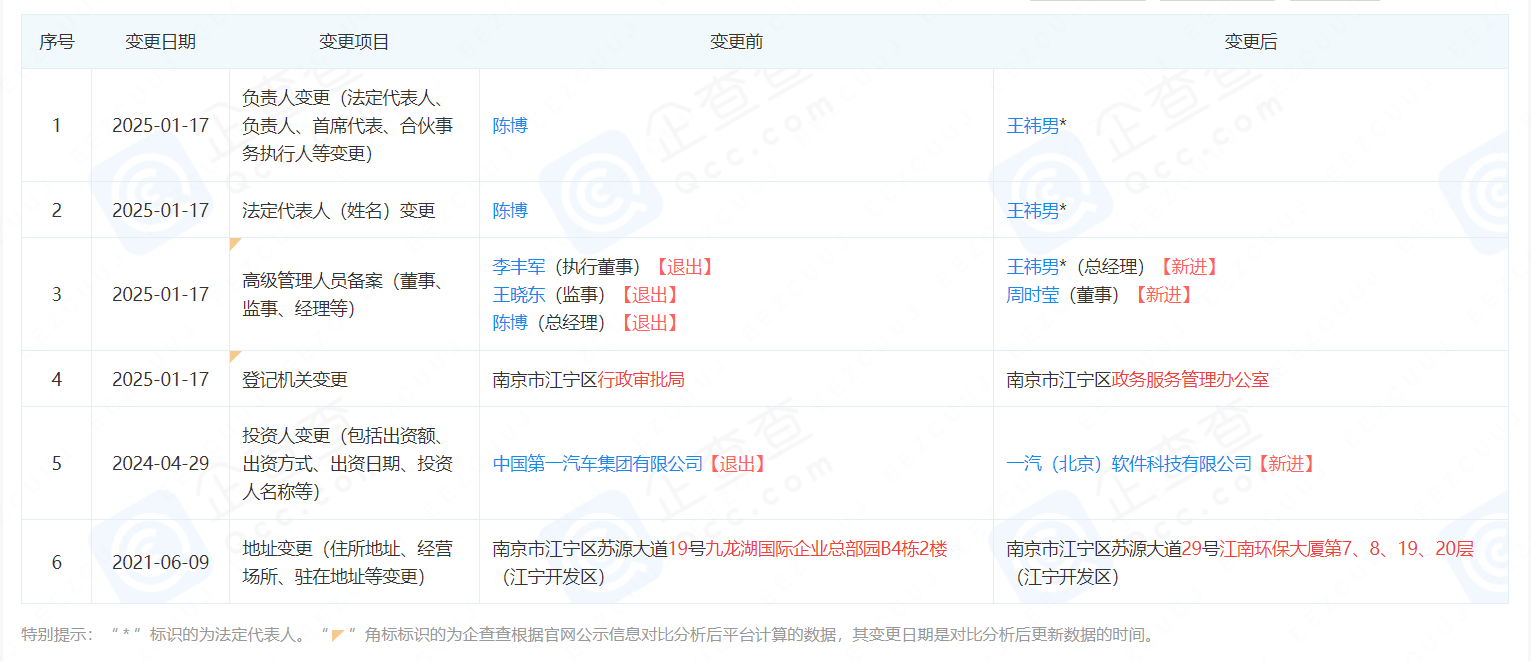
Task: Open 陈博 link in 负责人变更 row
Action: [x=510, y=126]
